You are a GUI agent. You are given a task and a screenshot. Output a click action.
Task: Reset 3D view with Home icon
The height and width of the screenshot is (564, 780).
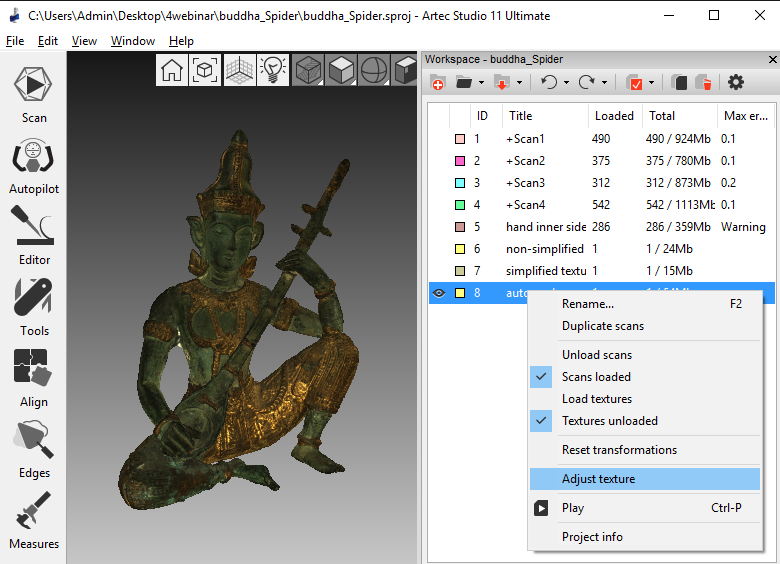(x=172, y=70)
